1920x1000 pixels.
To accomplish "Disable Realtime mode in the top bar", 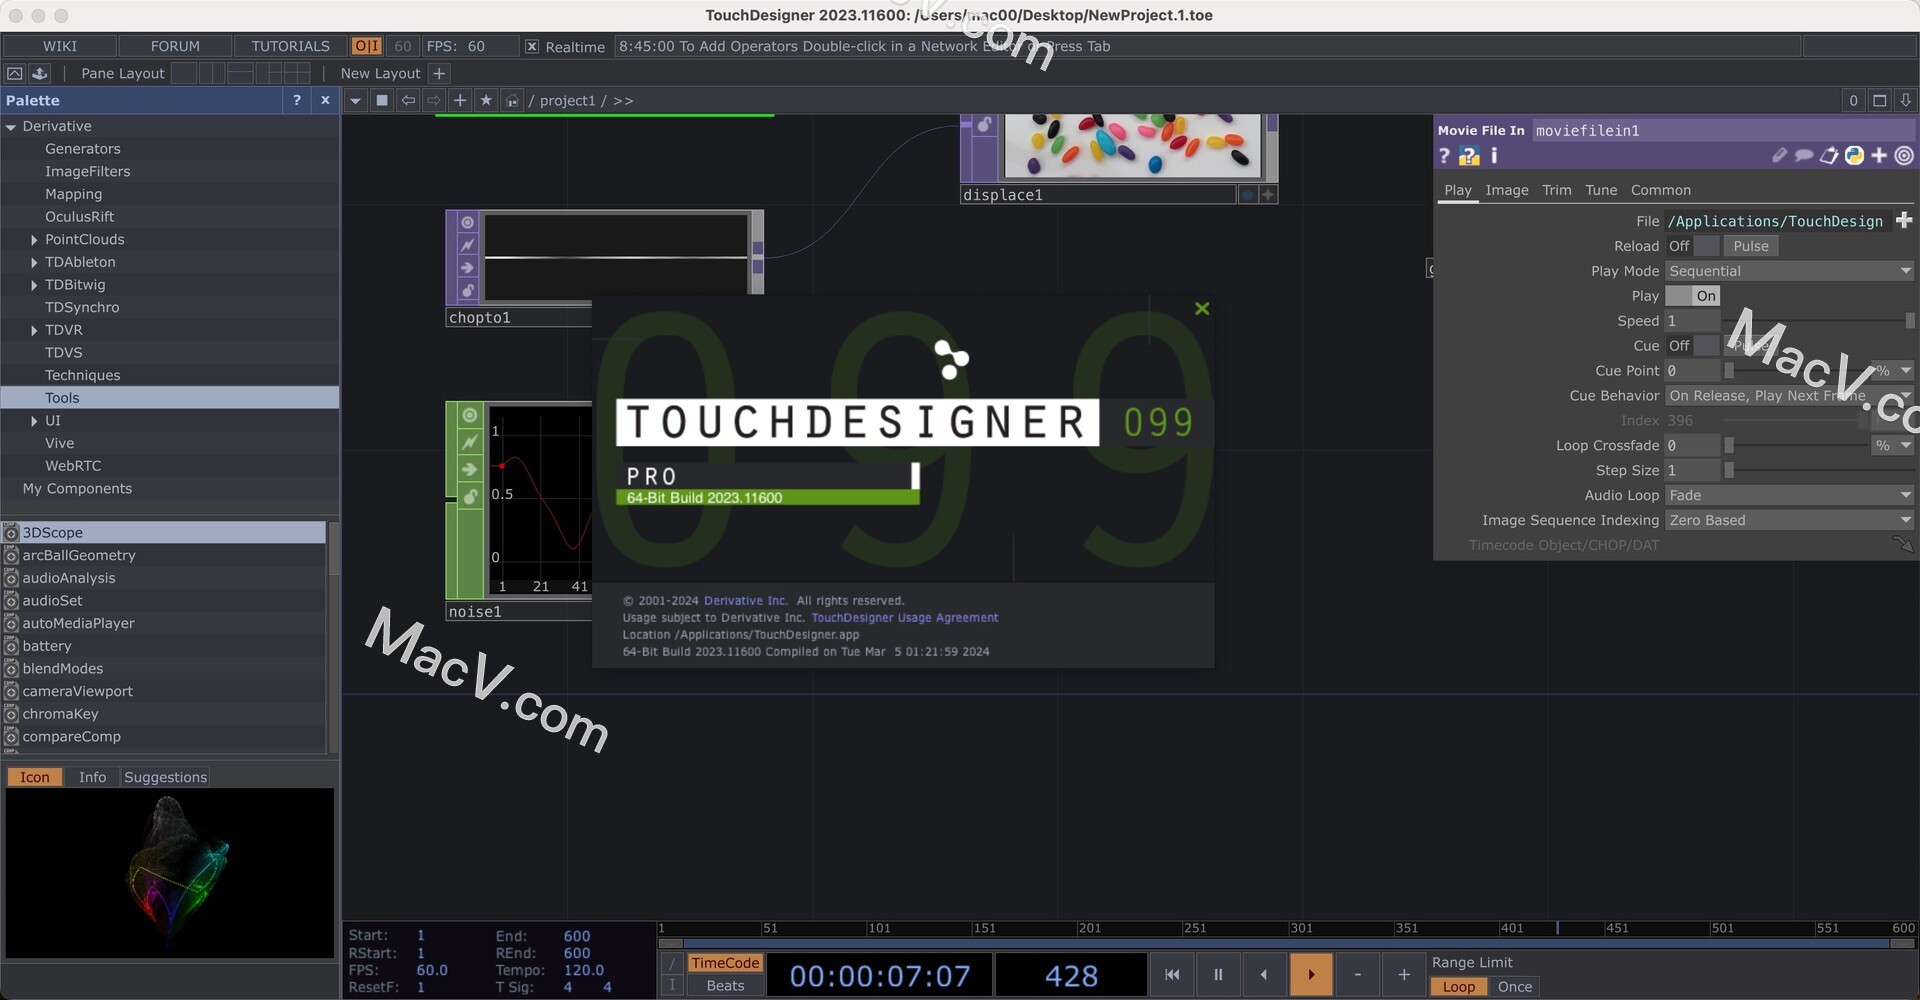I will [x=530, y=46].
